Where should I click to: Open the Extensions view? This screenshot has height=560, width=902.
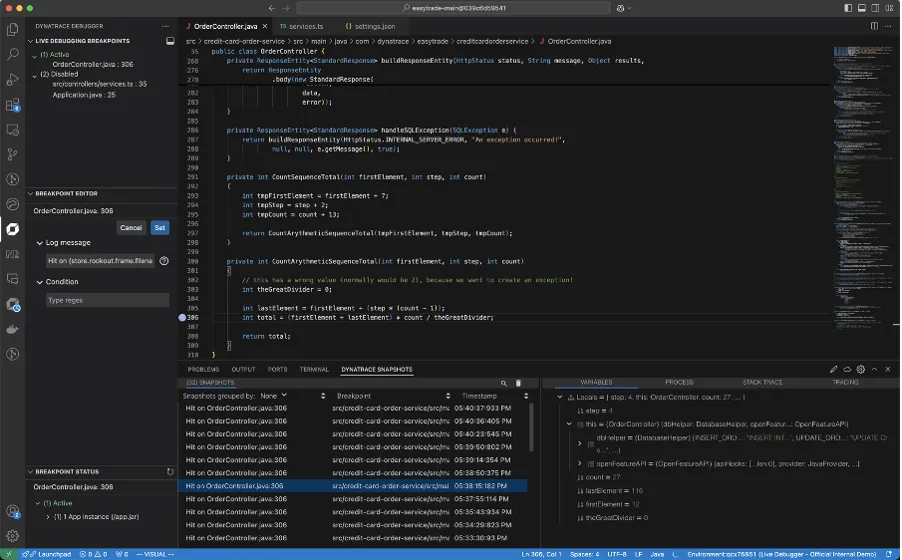click(x=12, y=105)
